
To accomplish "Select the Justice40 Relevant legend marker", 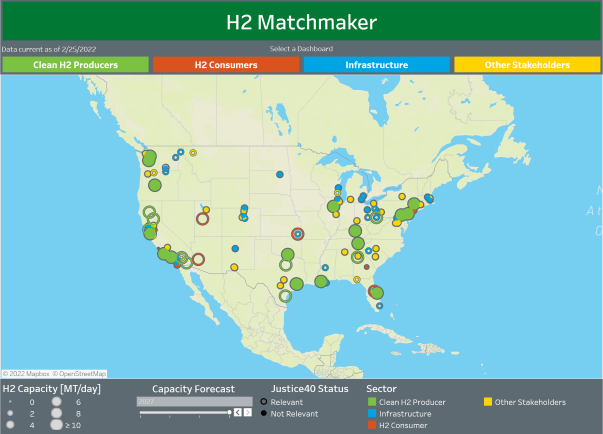I will pyautogui.click(x=264, y=401).
